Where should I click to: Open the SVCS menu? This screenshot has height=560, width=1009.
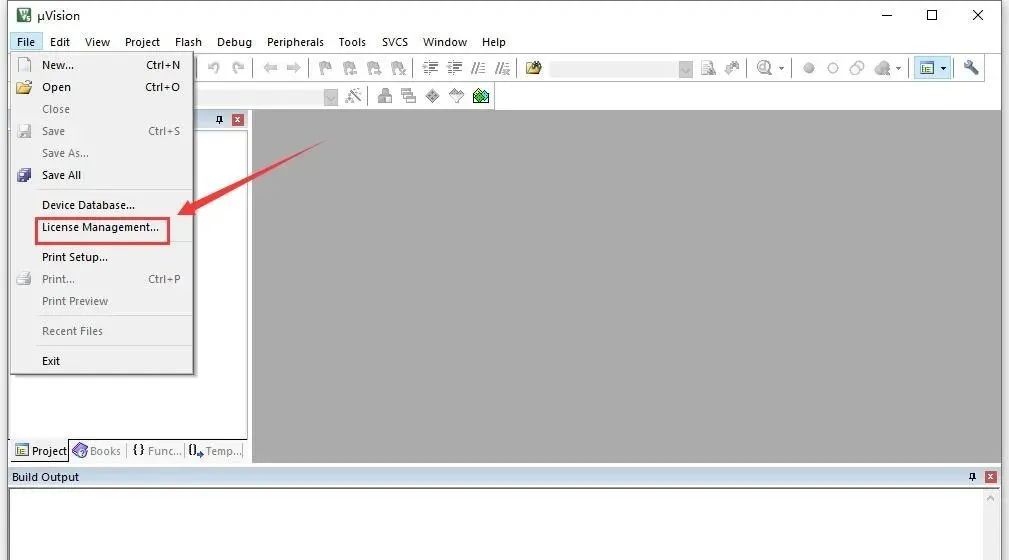395,42
